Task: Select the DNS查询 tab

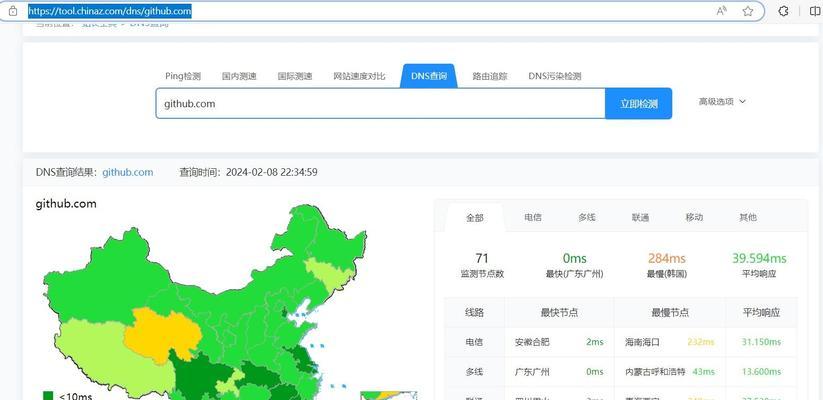Action: click(429, 76)
